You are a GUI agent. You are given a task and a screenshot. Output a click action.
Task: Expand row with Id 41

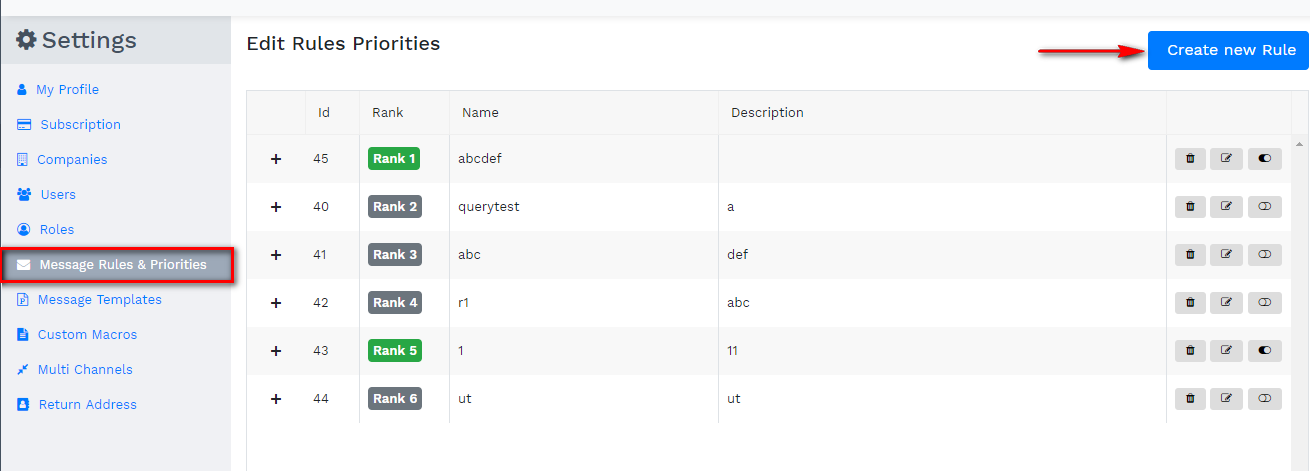[x=276, y=255]
